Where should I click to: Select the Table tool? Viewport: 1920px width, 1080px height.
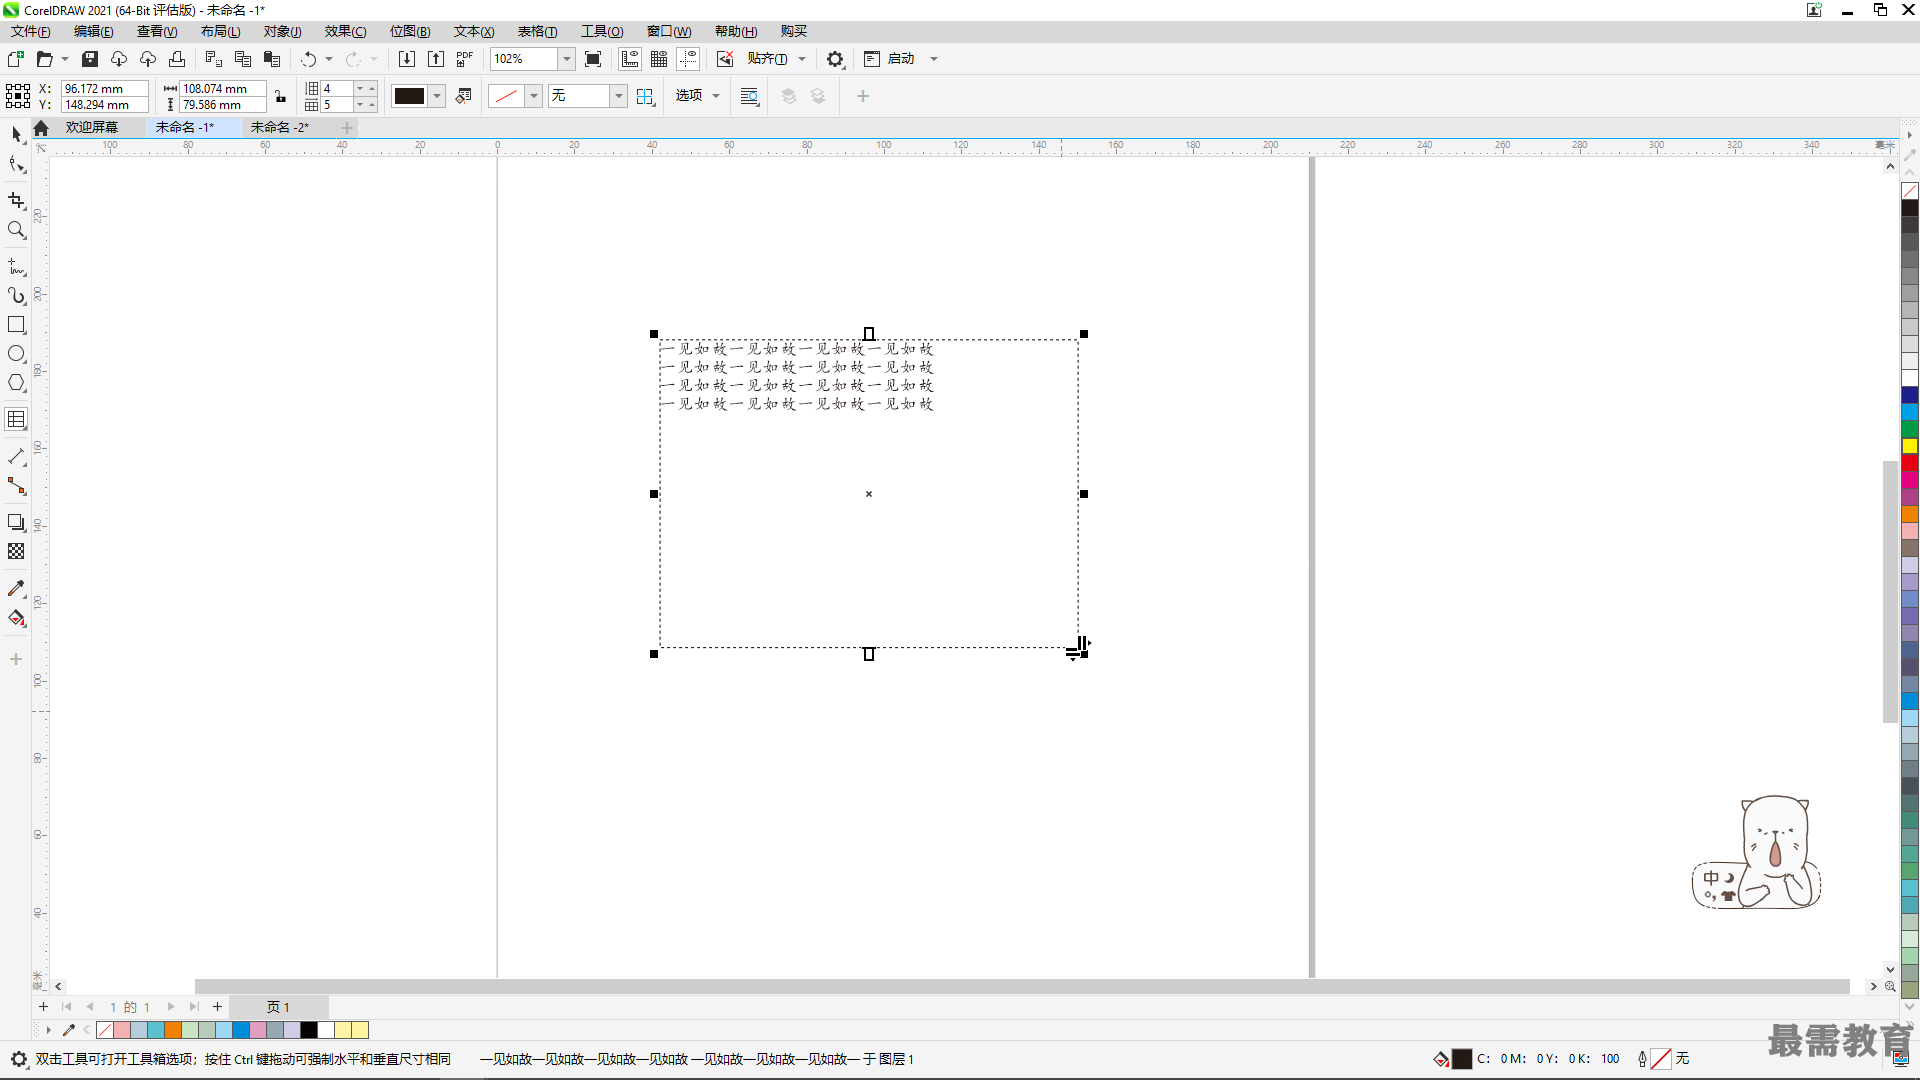pyautogui.click(x=16, y=420)
